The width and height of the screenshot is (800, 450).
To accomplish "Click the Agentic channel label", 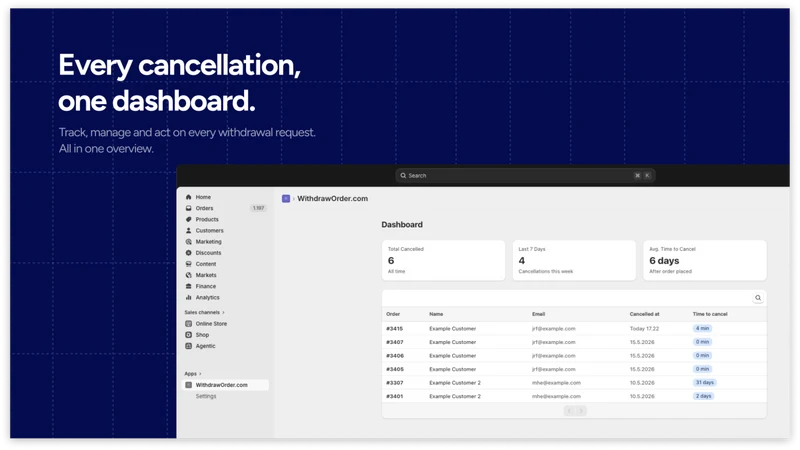I will click(x=206, y=346).
